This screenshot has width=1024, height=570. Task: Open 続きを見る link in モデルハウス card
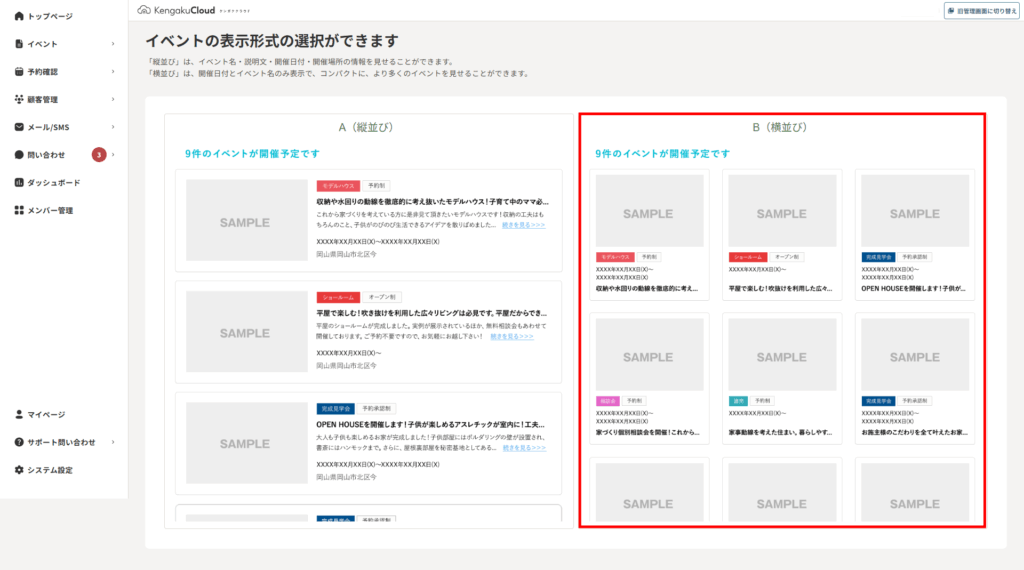coord(523,225)
